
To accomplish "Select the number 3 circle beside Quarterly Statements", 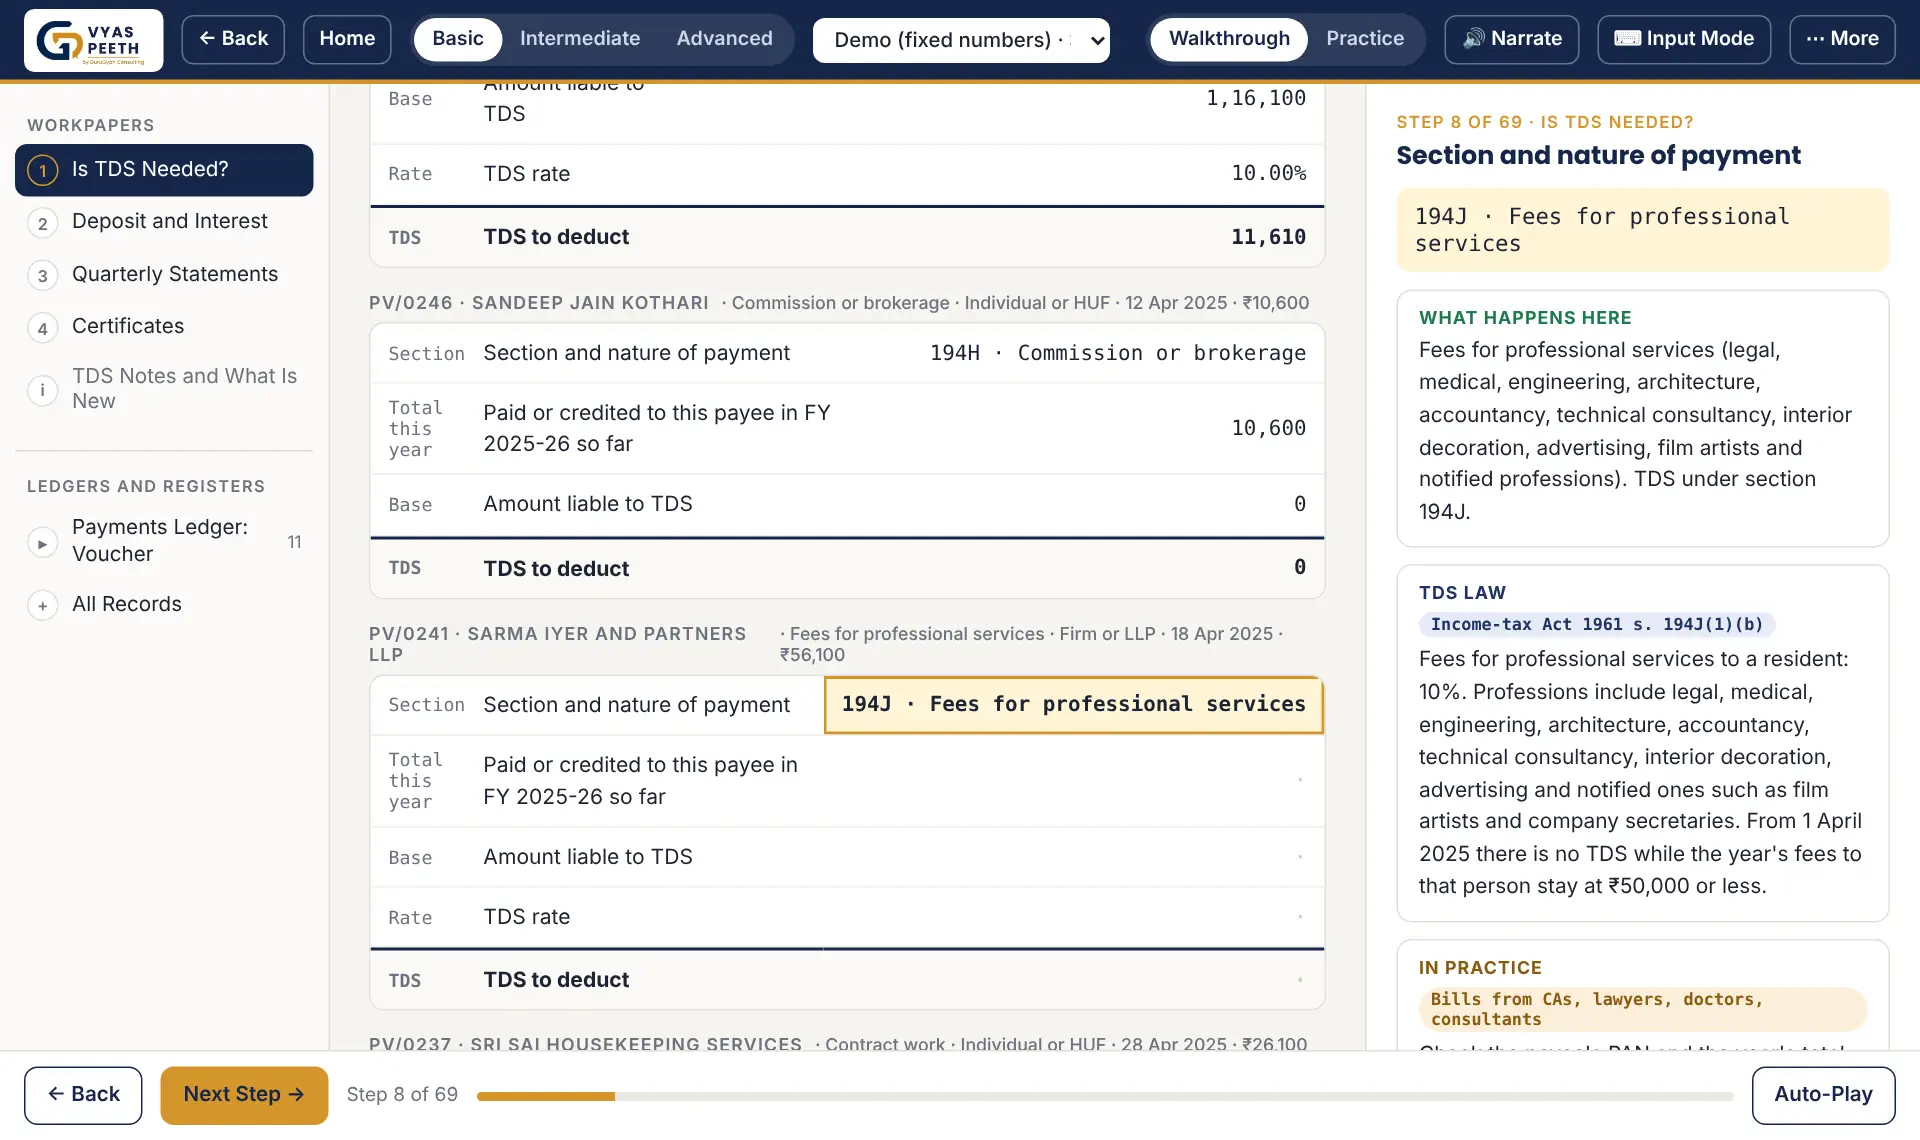I will (x=42, y=276).
